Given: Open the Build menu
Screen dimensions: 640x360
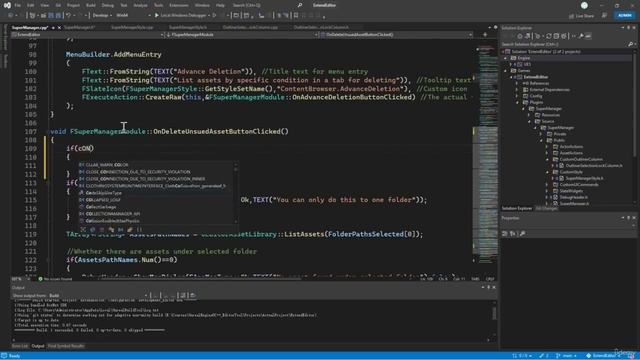Looking at the screenshot, I should tap(91, 5).
